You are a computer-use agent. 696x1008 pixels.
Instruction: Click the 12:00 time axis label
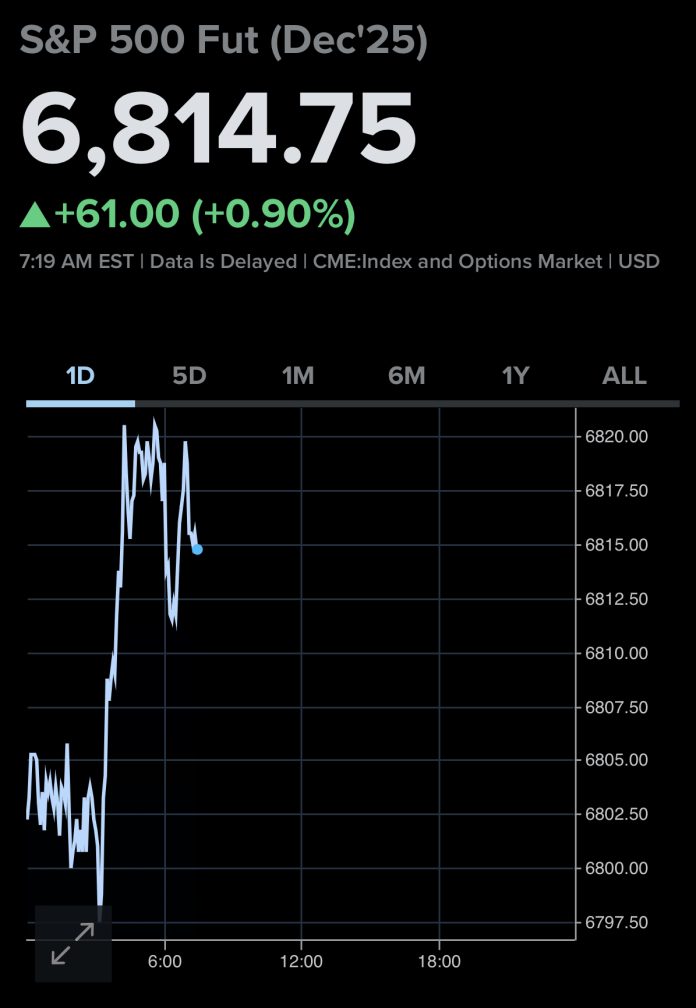tap(301, 962)
